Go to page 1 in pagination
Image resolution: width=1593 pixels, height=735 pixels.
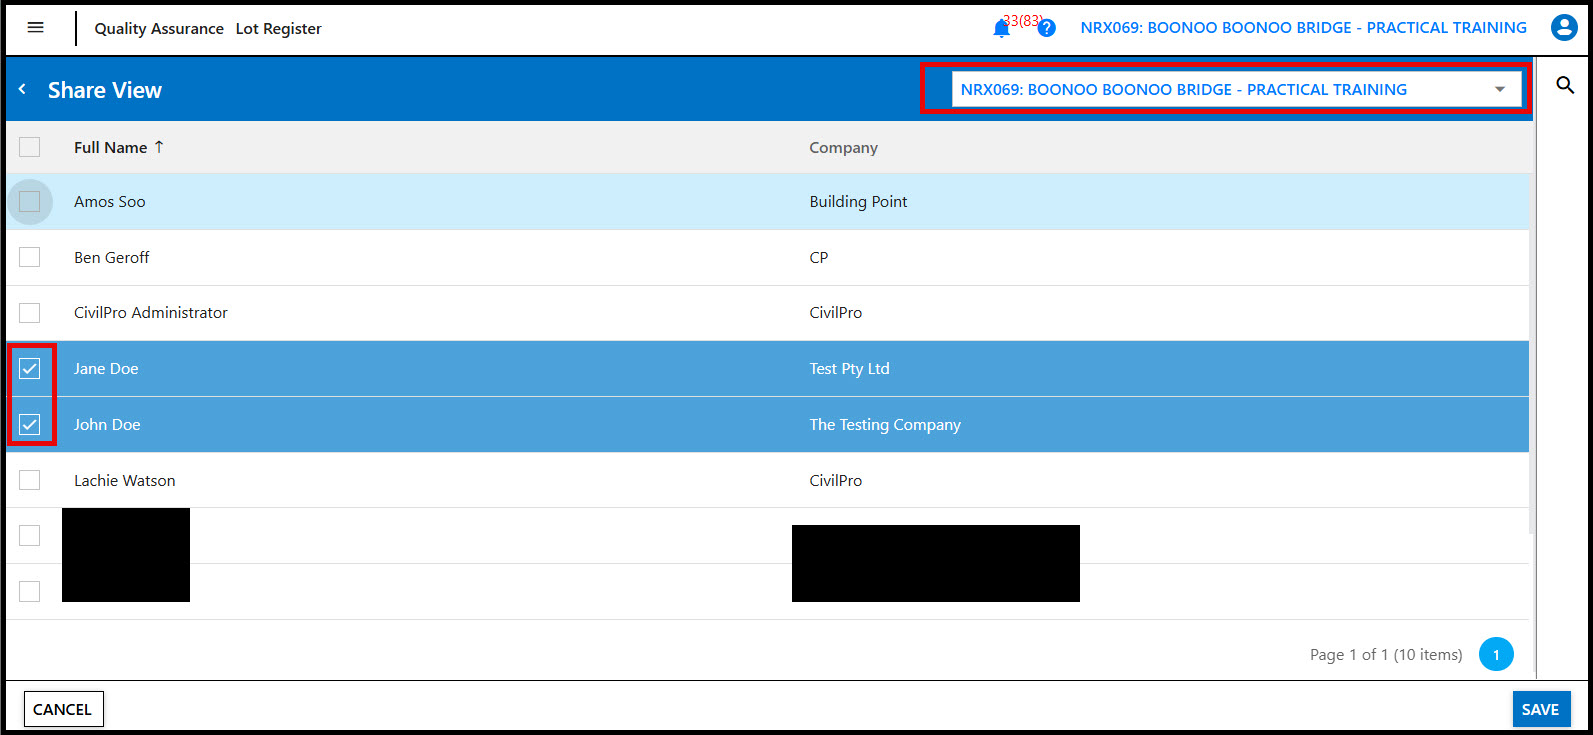click(x=1495, y=655)
